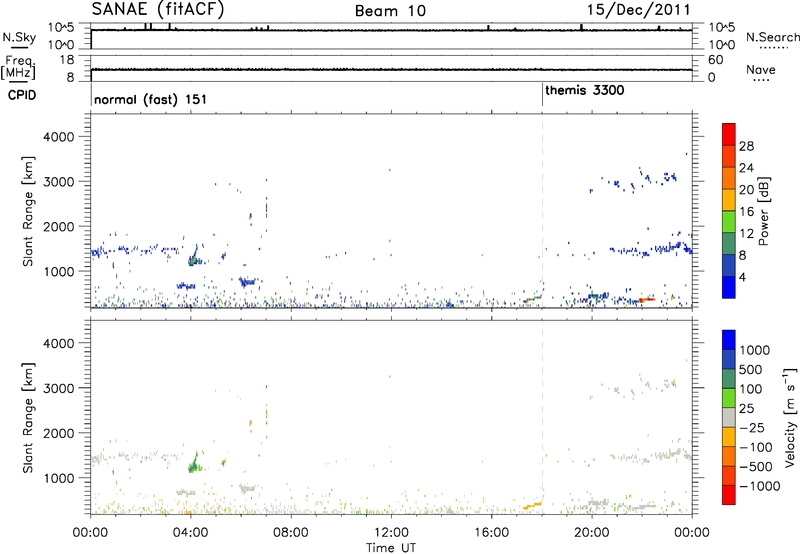This screenshot has height=554, width=800.
Task: Click the 16:00 time tick label
Action: (491, 533)
